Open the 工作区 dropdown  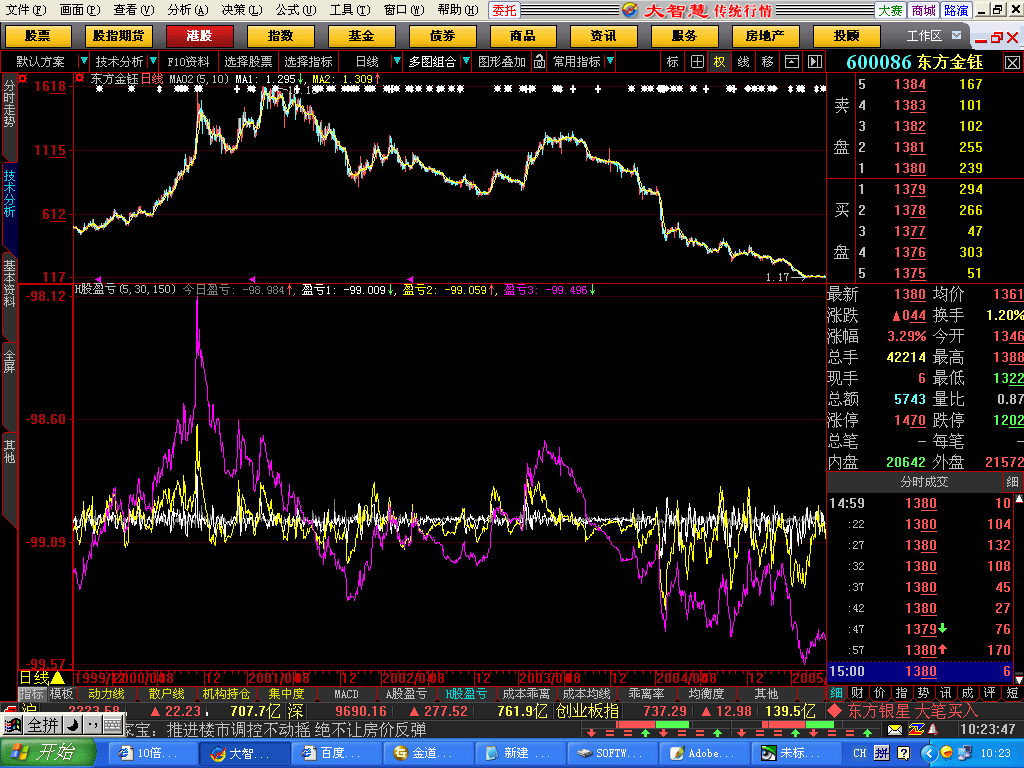click(x=957, y=35)
